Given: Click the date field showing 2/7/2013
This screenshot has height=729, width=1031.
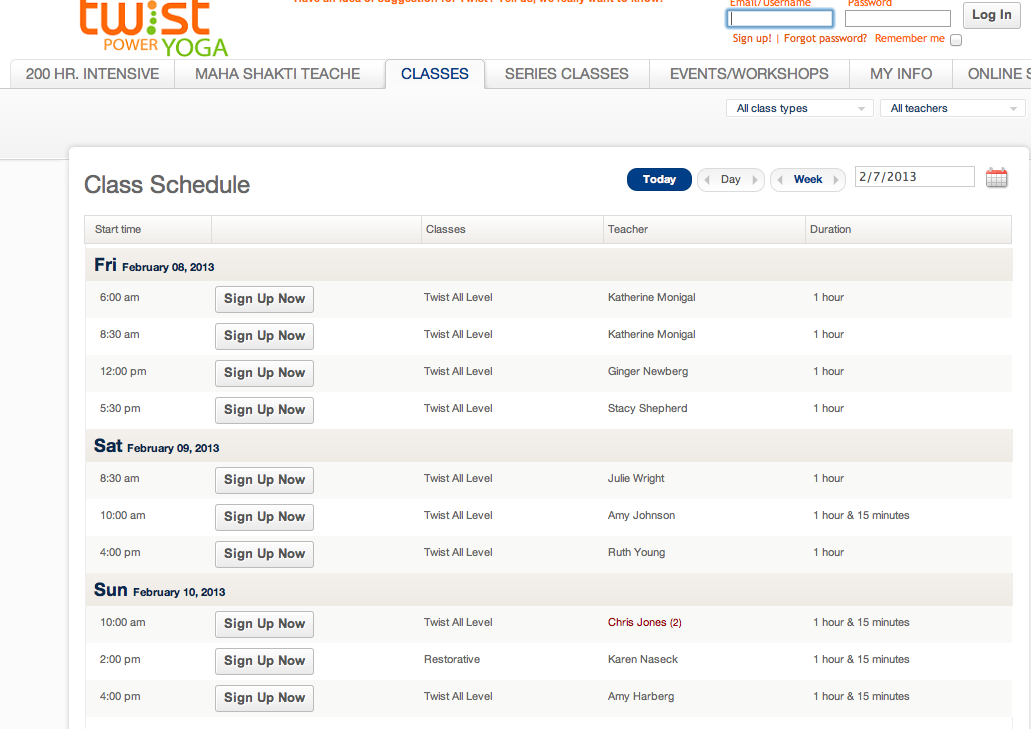Looking at the screenshot, I should [914, 177].
